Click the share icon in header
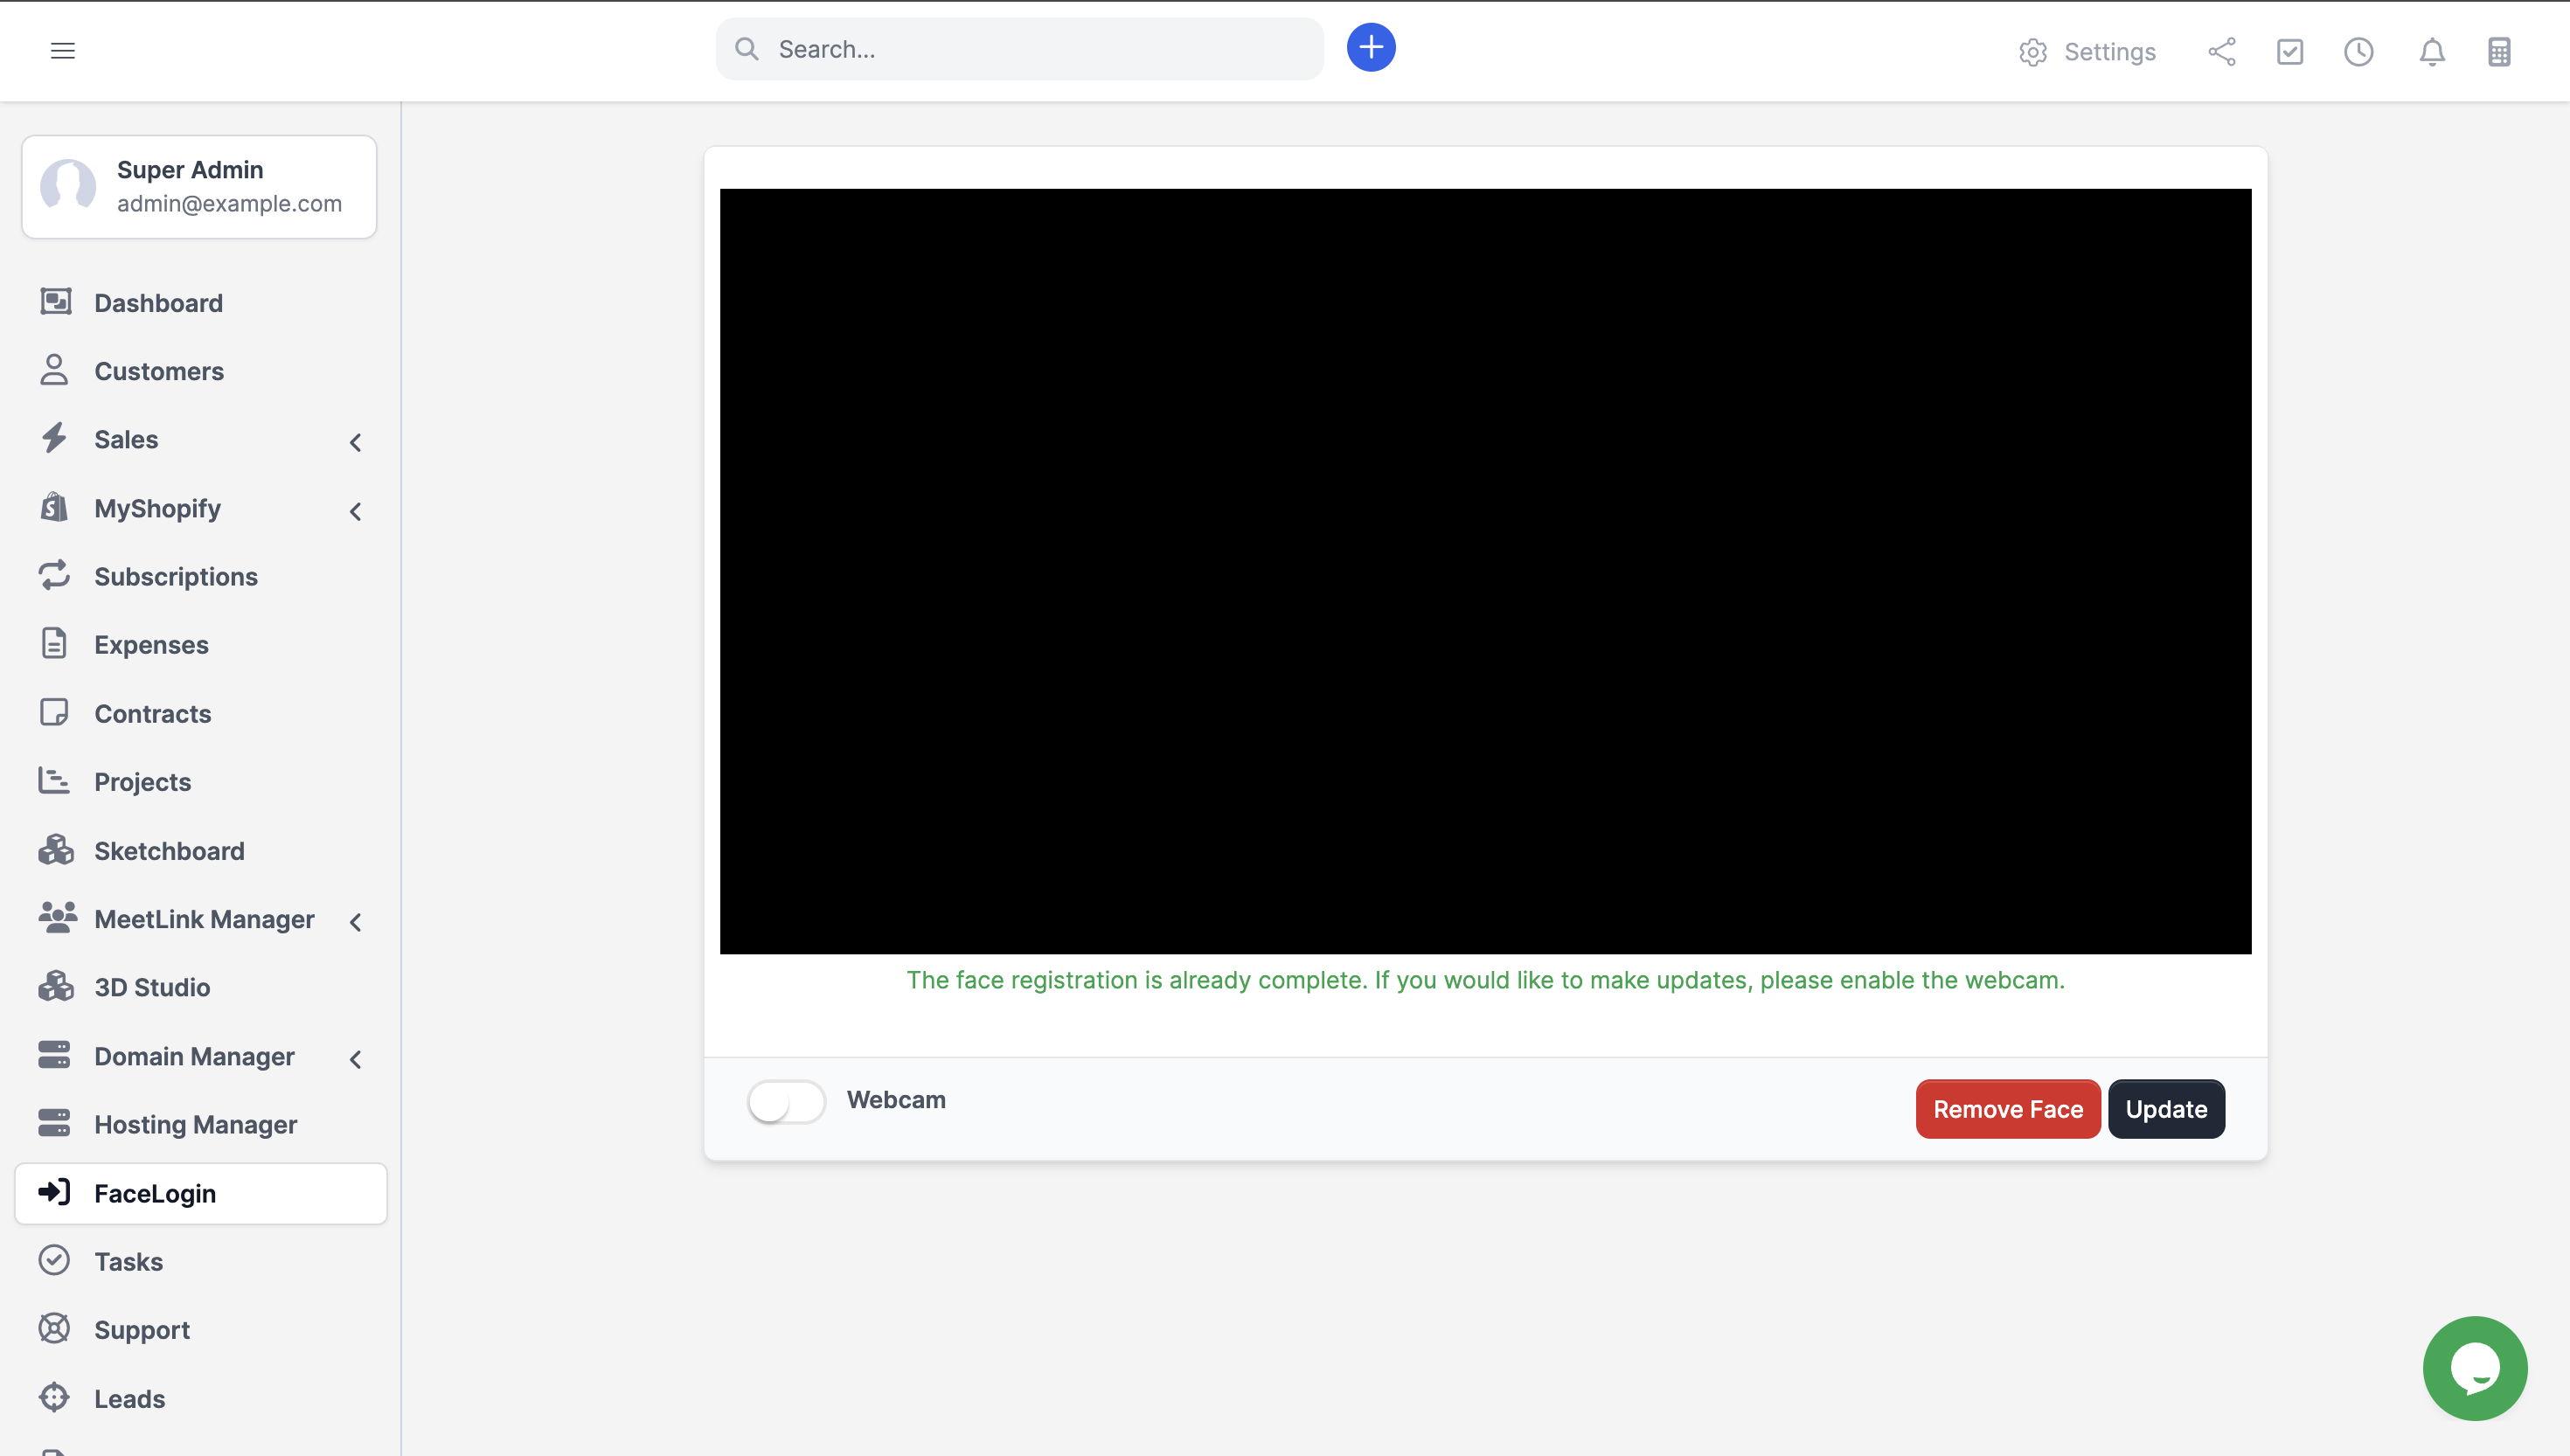 (2221, 51)
